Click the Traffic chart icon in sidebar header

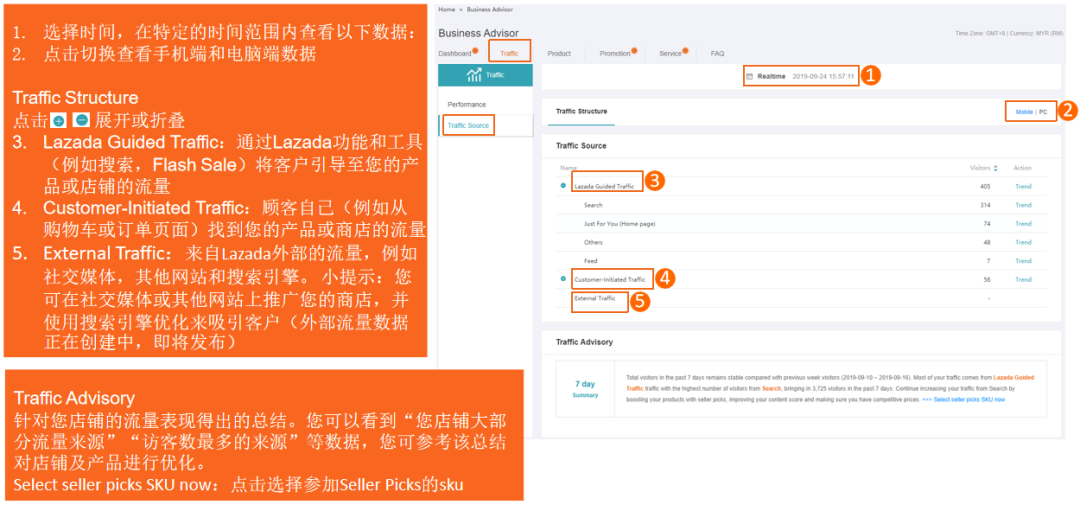474,75
